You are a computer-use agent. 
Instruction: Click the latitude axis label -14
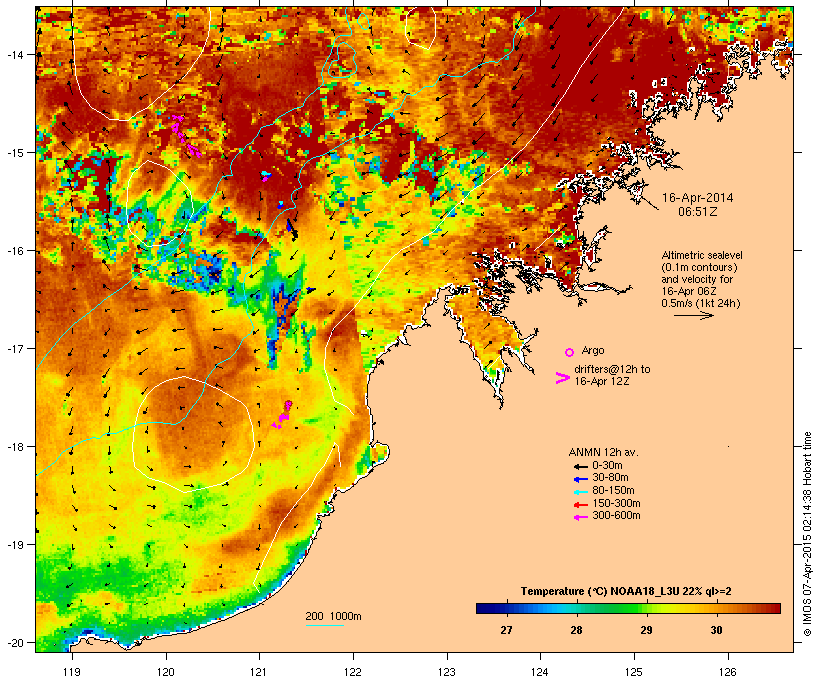tap(16, 54)
